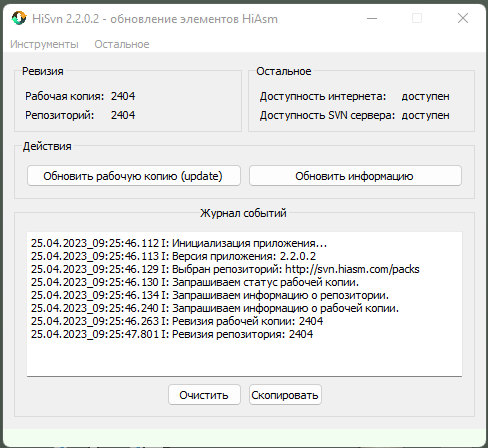The width and height of the screenshot is (488, 448).
Task: Click the window title text HiSvn 2.2.0.2
Action: click(66, 19)
